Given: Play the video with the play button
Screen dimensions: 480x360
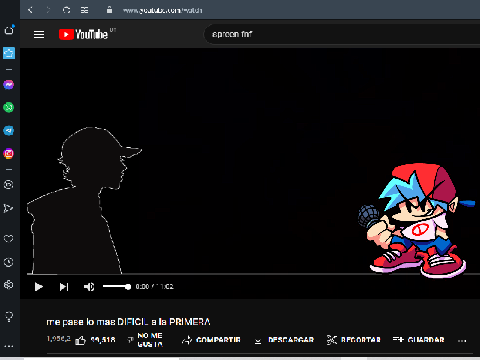Looking at the screenshot, I should 39,287.
